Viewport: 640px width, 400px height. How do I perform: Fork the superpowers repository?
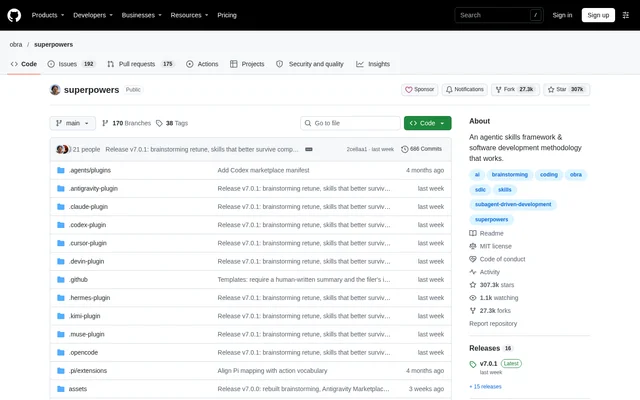(515, 89)
